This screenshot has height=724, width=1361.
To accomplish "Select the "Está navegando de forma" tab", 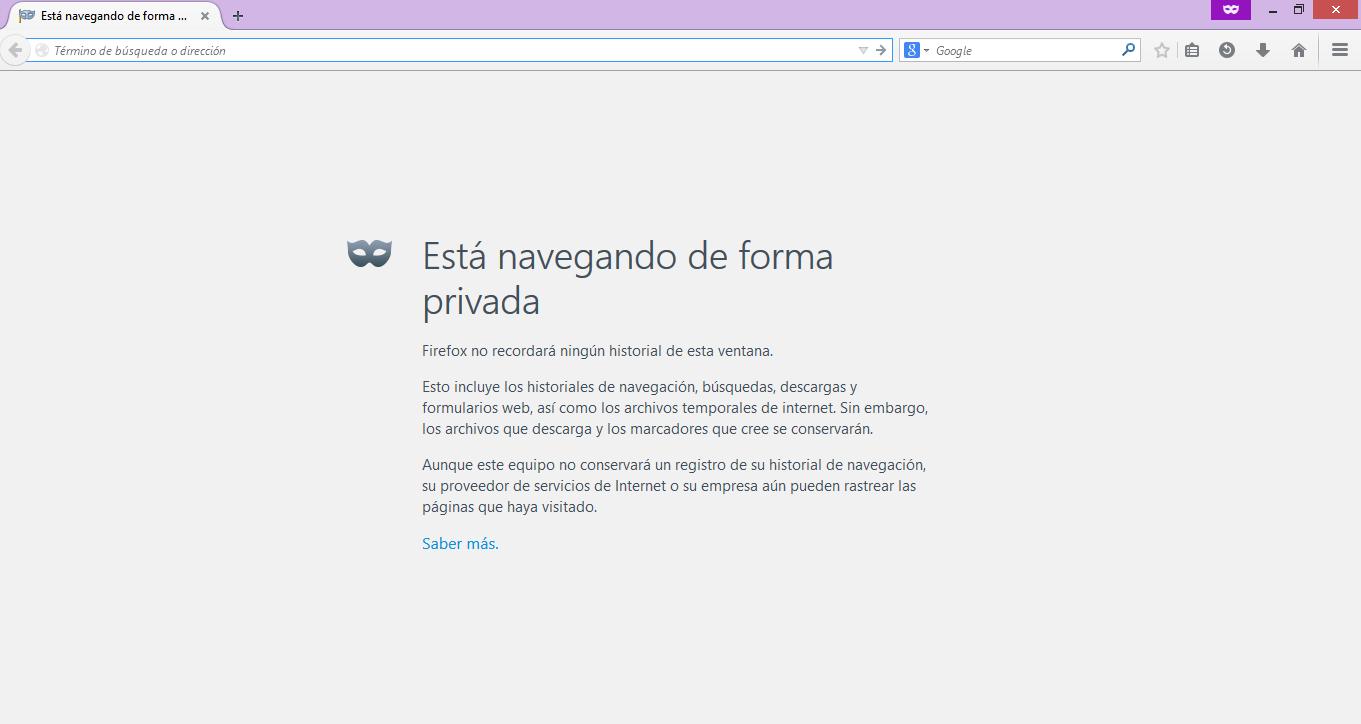I will tap(110, 16).
